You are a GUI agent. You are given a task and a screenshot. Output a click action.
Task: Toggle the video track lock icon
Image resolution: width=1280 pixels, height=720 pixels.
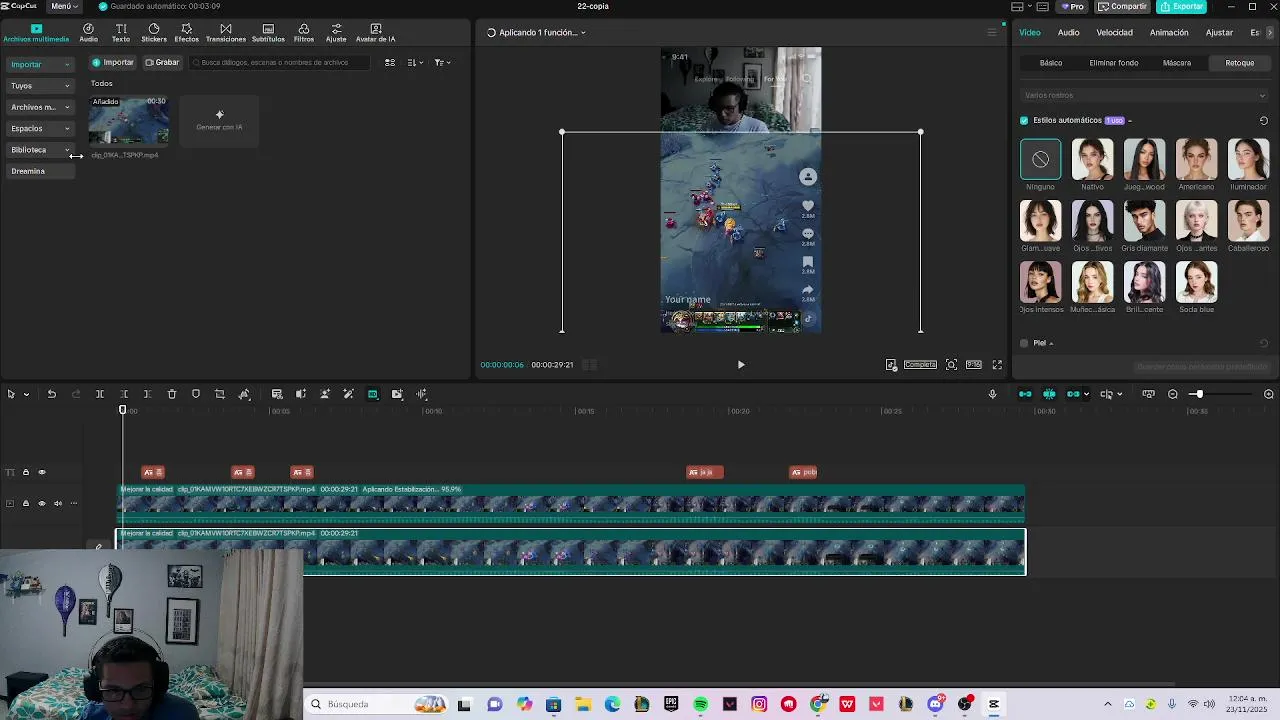[x=26, y=503]
